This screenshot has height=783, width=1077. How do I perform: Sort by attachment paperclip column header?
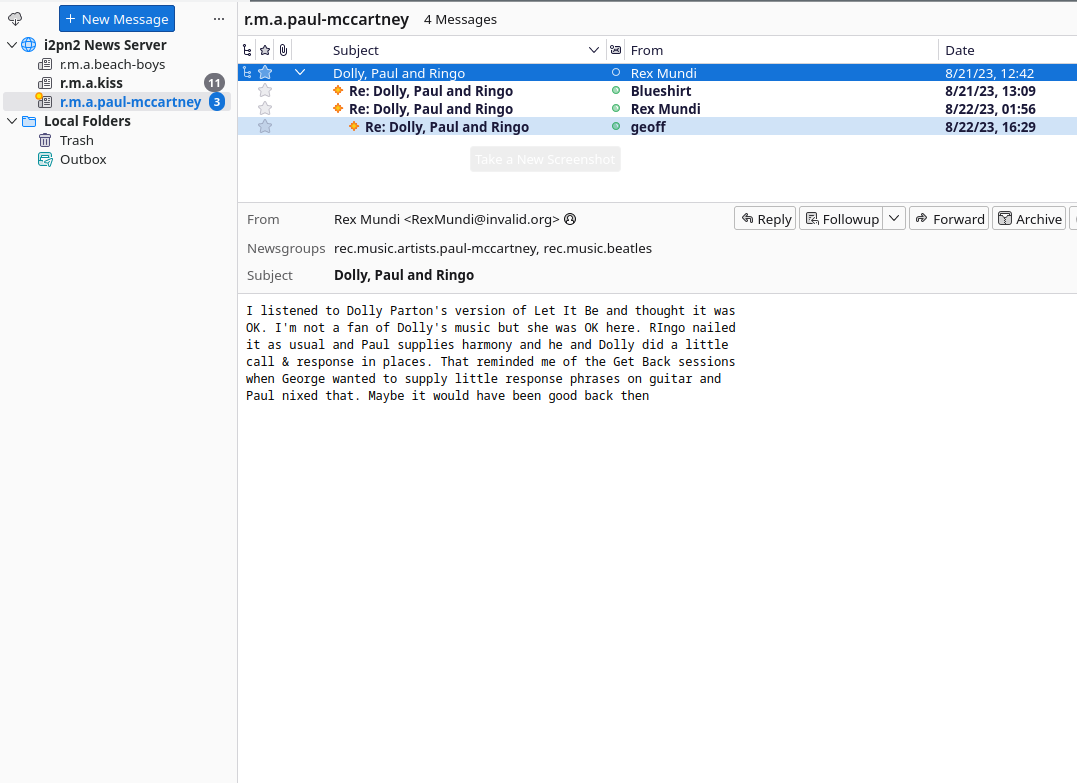[283, 50]
